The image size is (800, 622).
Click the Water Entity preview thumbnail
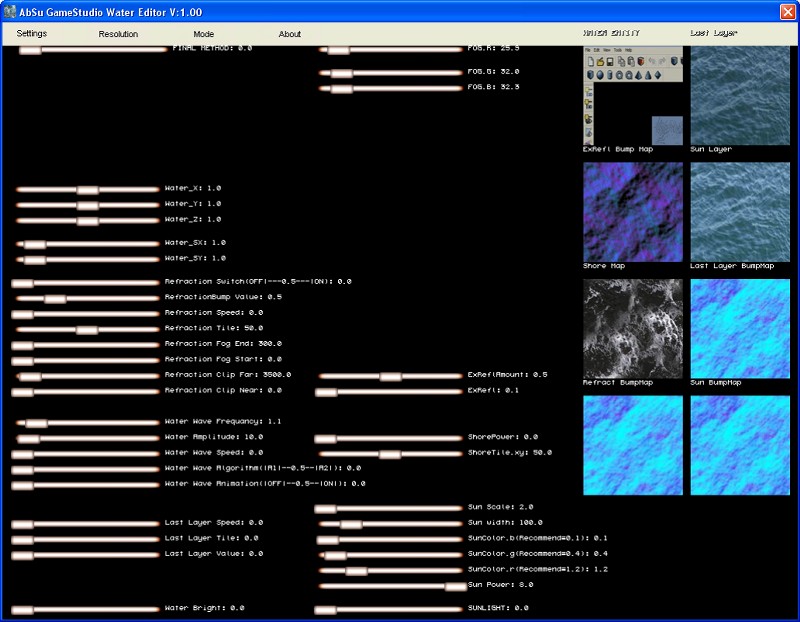[632, 95]
